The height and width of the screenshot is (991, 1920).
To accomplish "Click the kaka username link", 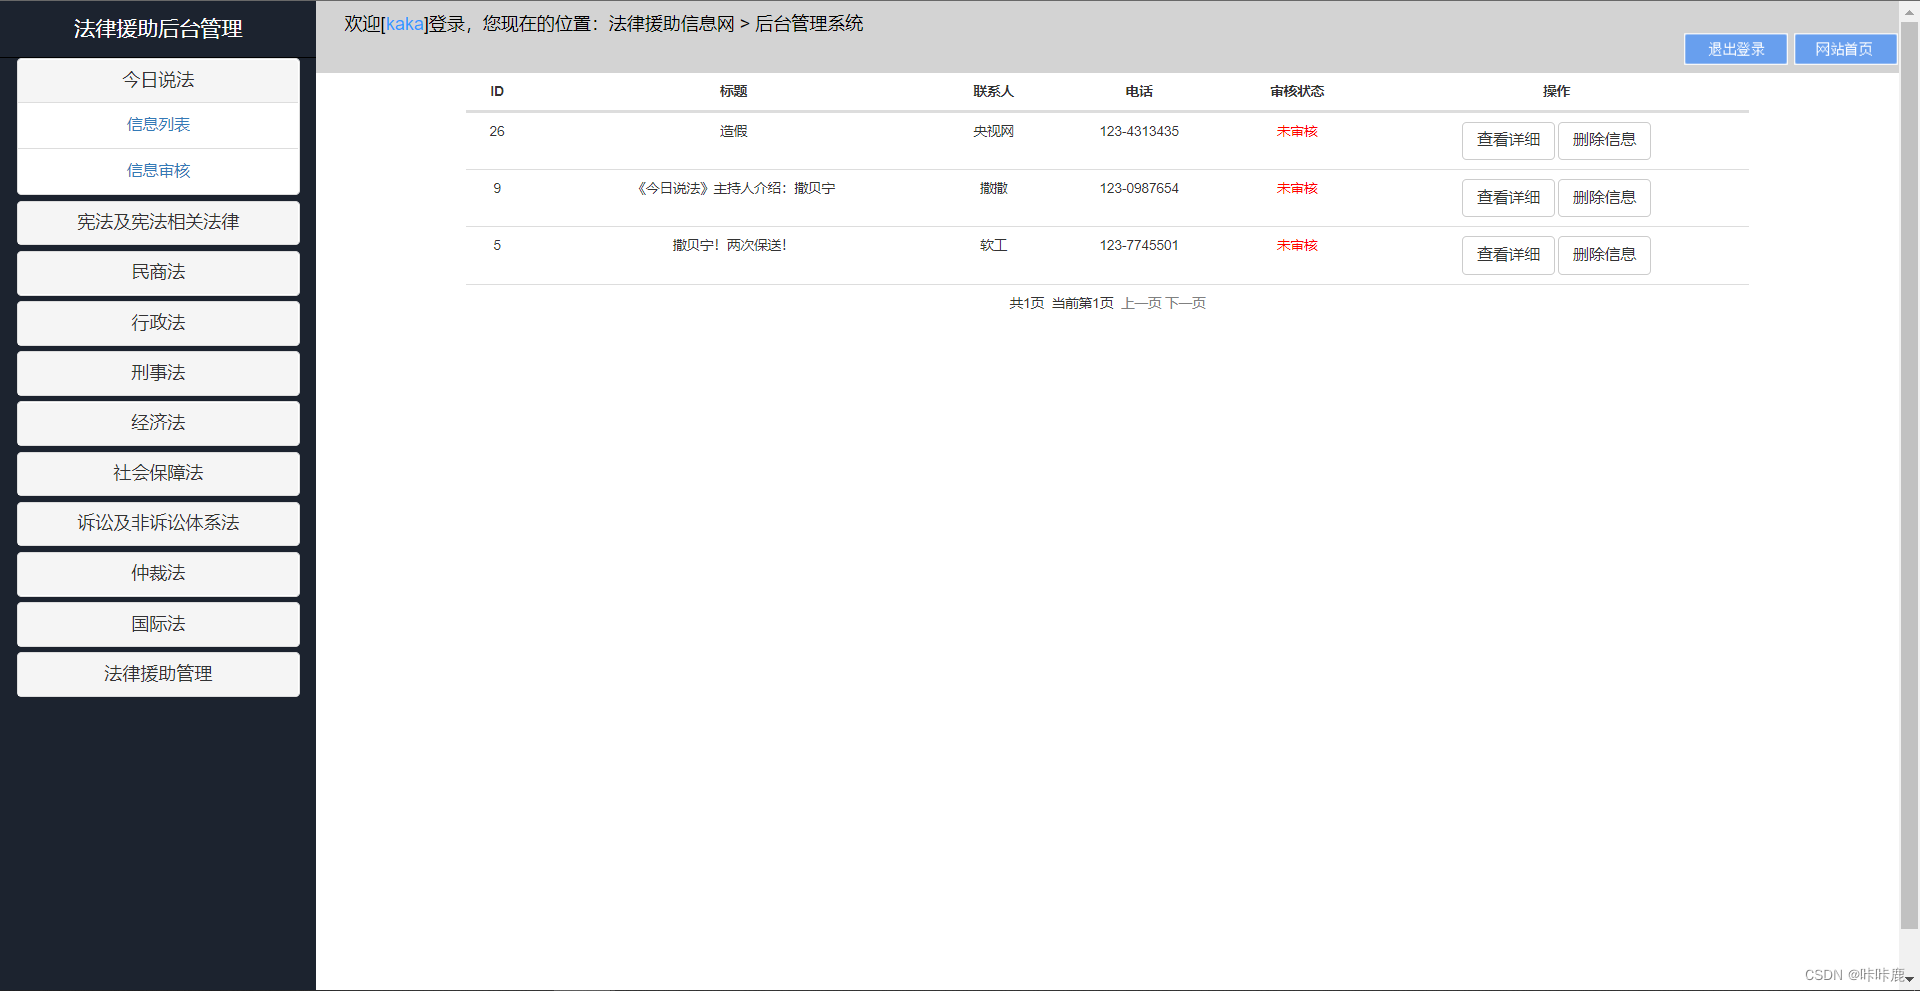I will tap(404, 23).
